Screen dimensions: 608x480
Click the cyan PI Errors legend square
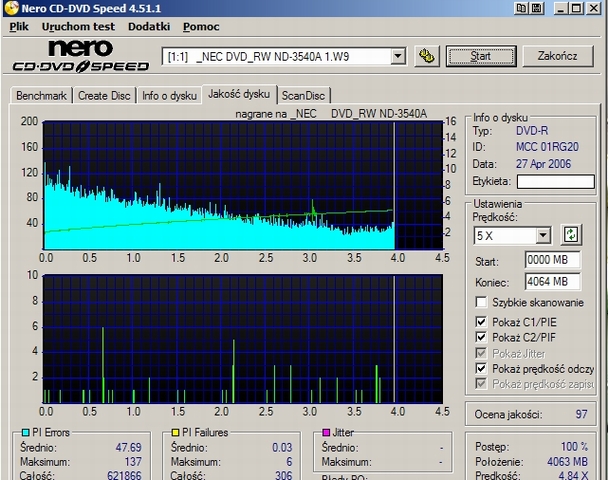[x=26, y=432]
